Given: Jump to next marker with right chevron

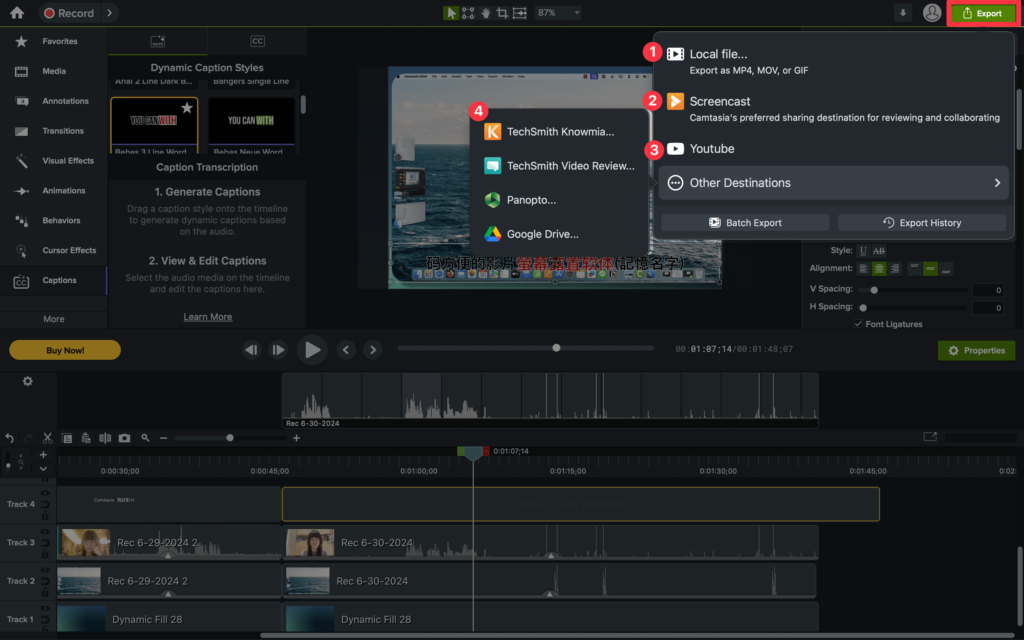Looking at the screenshot, I should coord(373,350).
